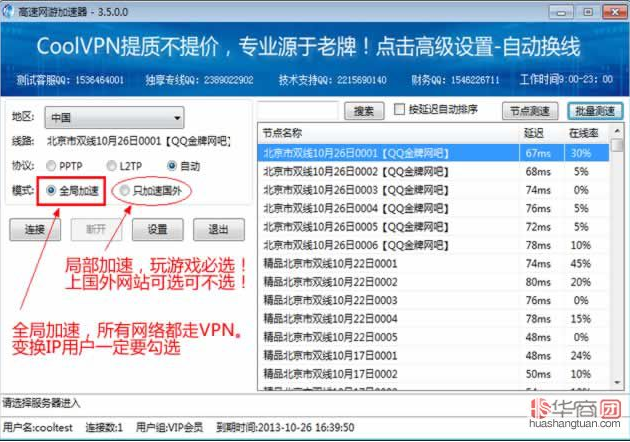Select node 北京市双线10月26日0001【QQ金牌网吧】
The height and width of the screenshot is (442, 630).
pyautogui.click(x=433, y=153)
